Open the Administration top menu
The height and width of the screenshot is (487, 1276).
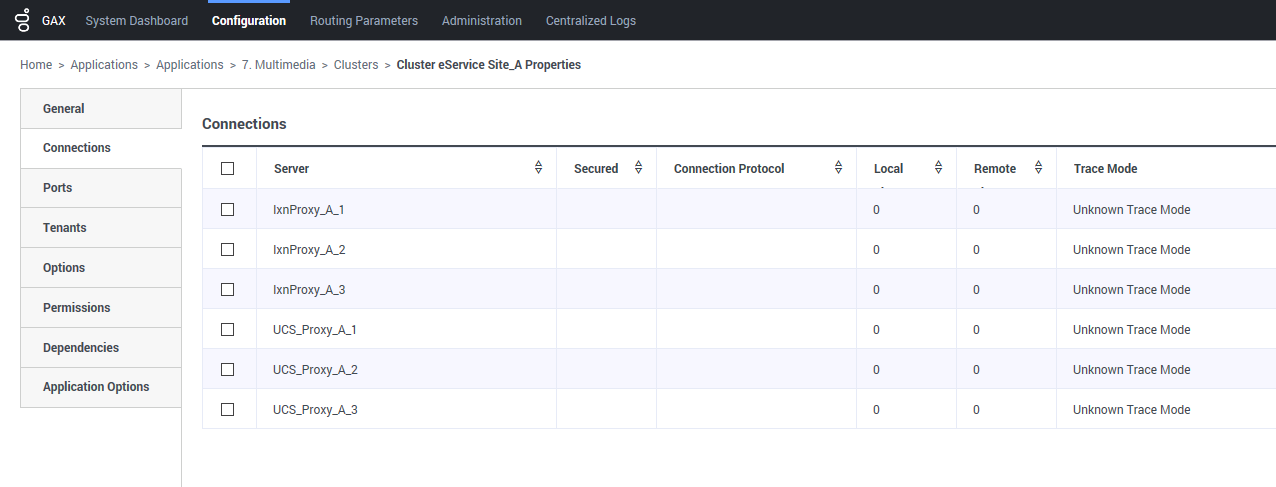(x=481, y=20)
